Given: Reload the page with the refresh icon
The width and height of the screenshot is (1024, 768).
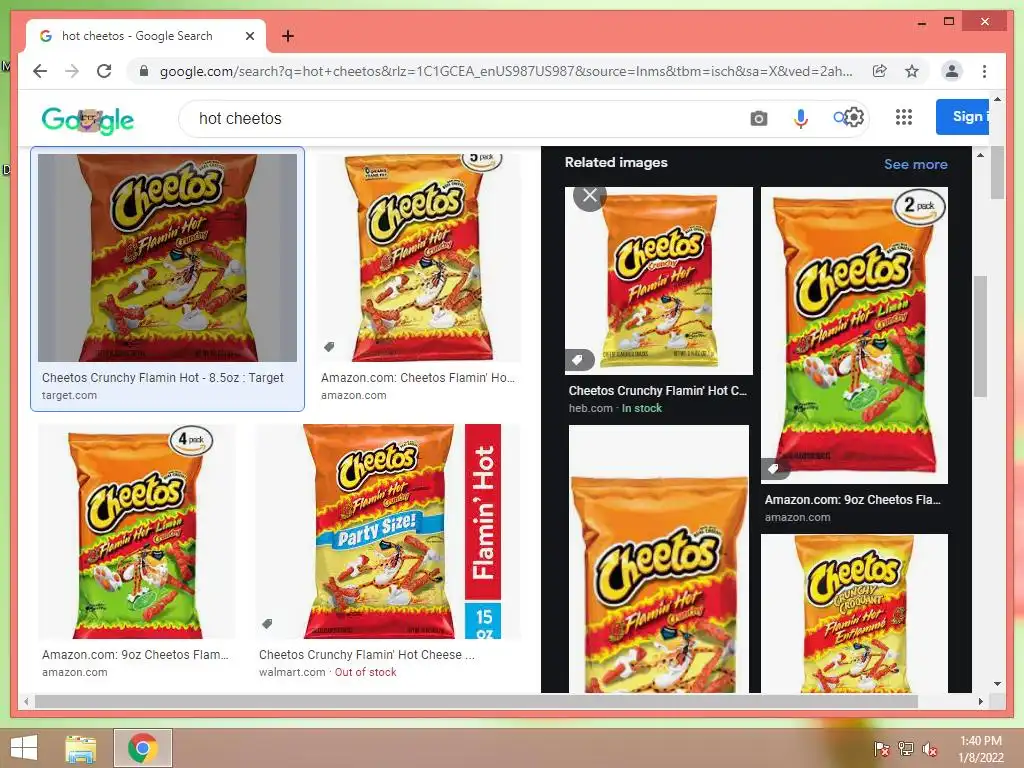Looking at the screenshot, I should [104, 71].
